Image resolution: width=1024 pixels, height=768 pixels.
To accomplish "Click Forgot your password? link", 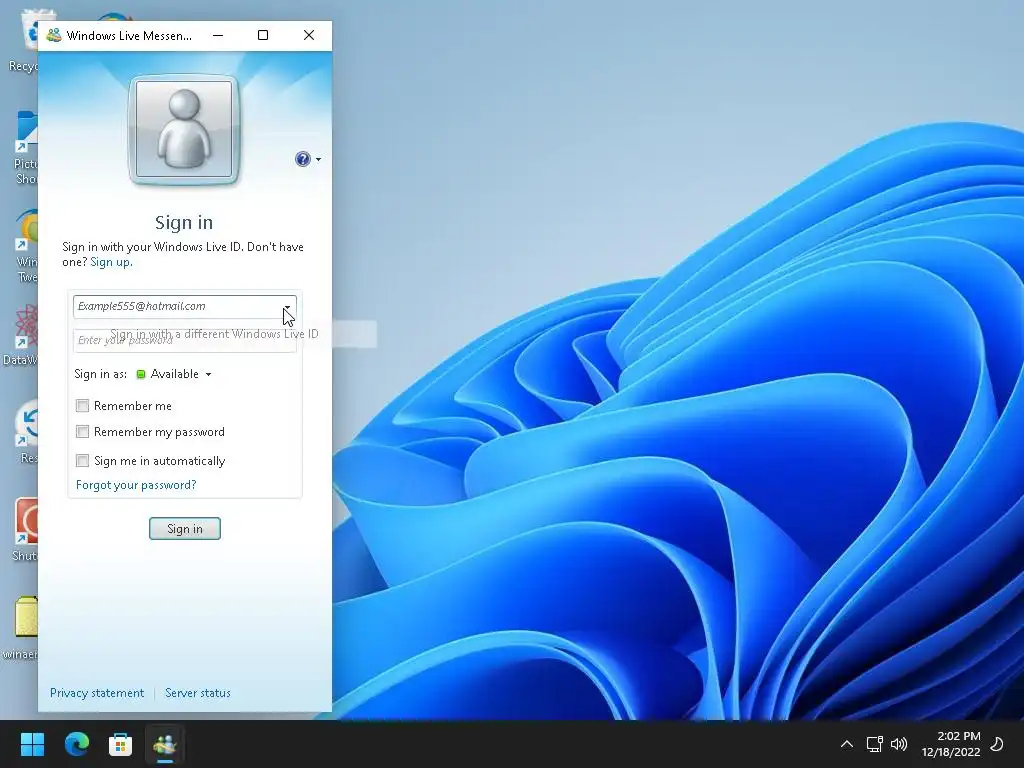I will (x=136, y=485).
